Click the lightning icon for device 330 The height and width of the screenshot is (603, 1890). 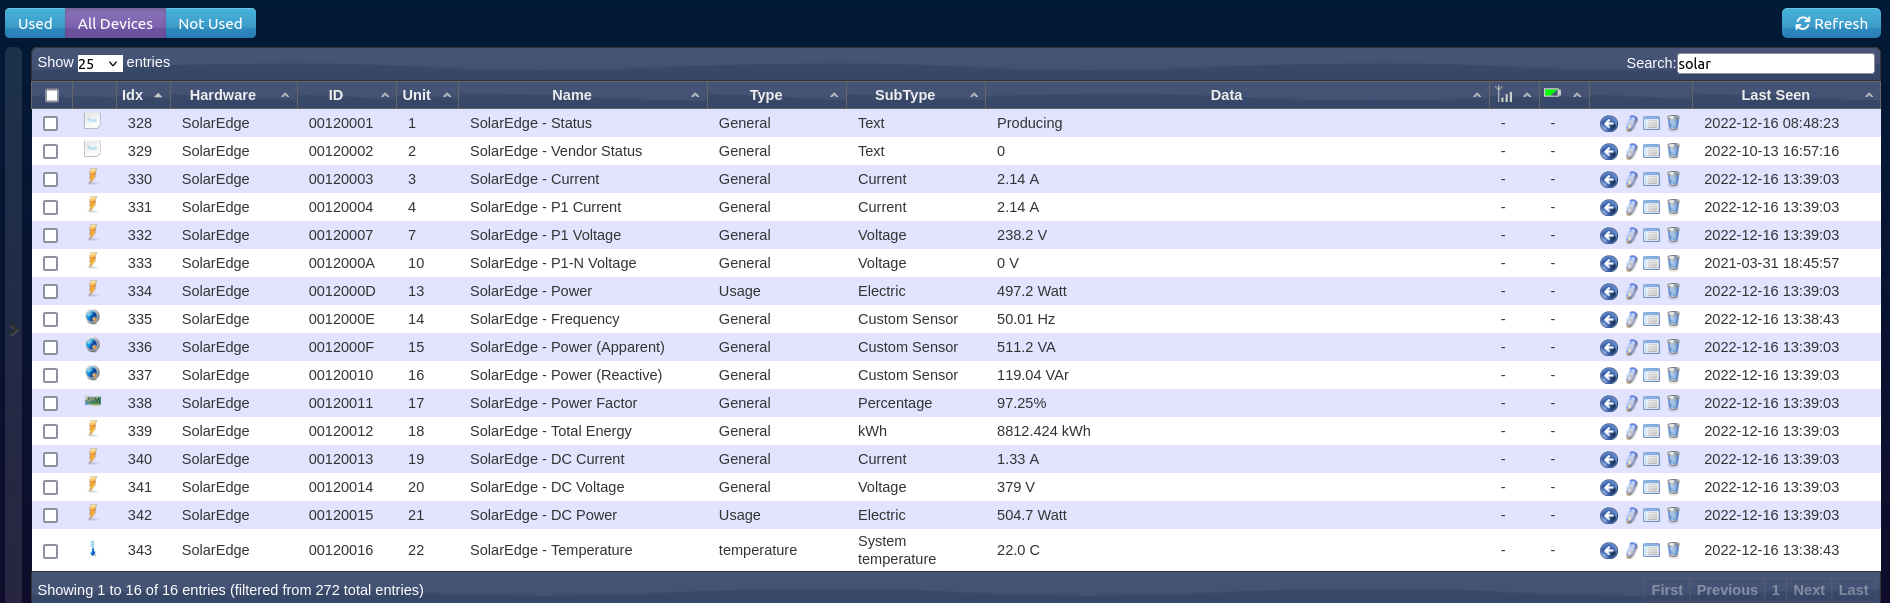tap(92, 177)
